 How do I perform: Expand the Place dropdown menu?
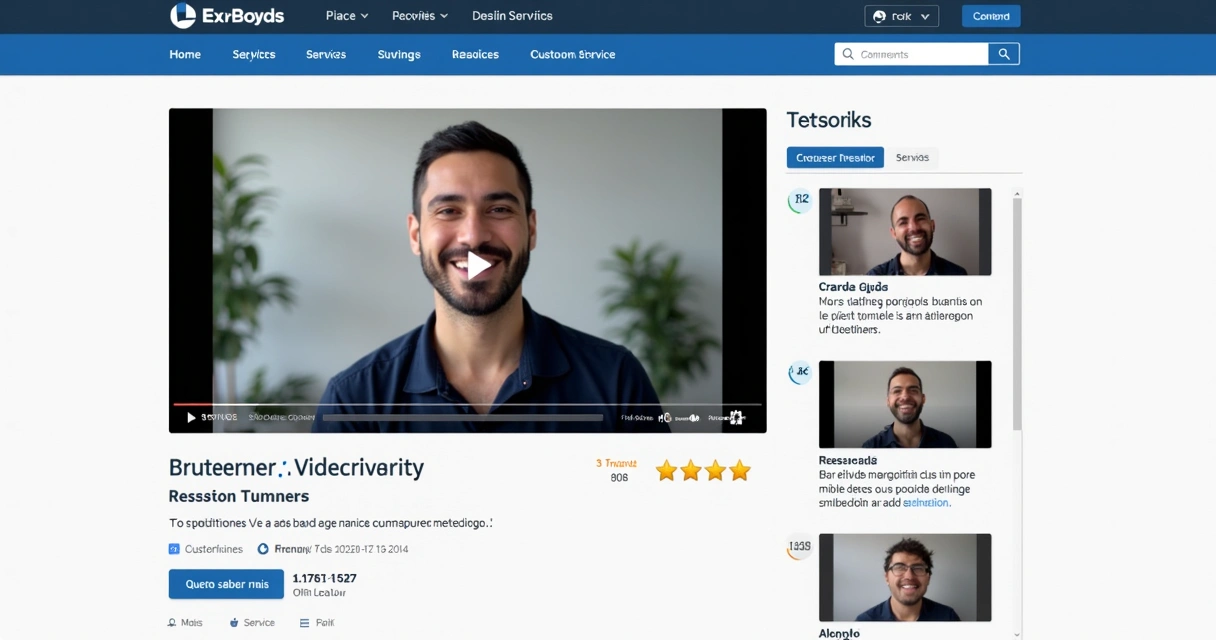coord(347,16)
